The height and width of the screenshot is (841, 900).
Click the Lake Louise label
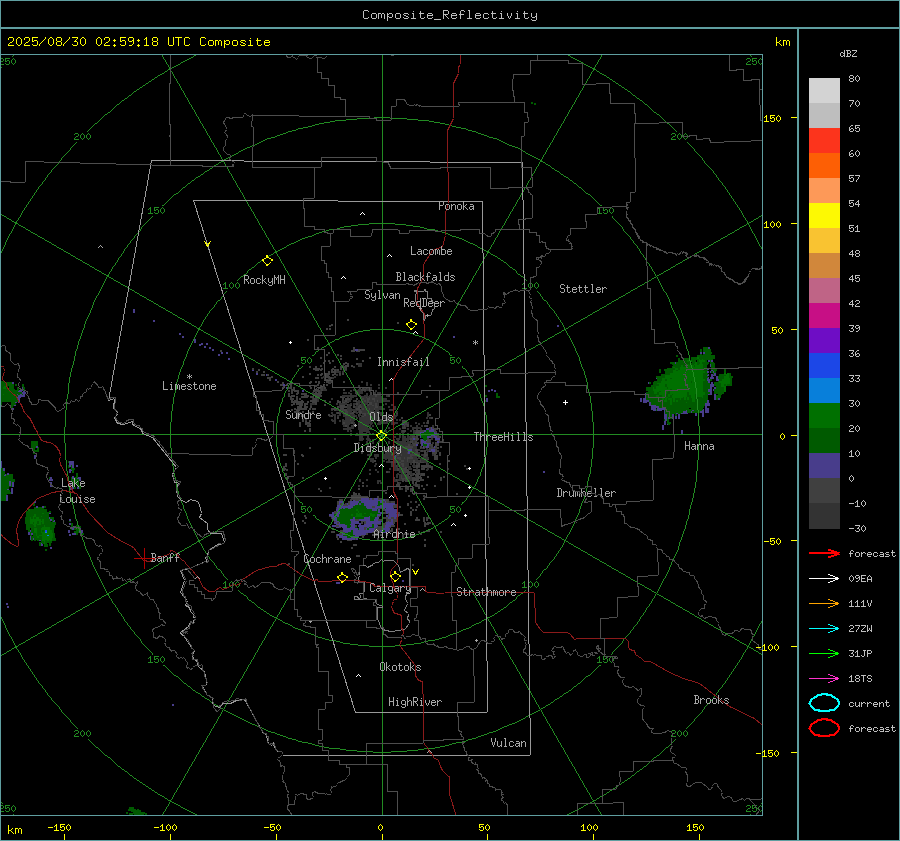[77, 491]
